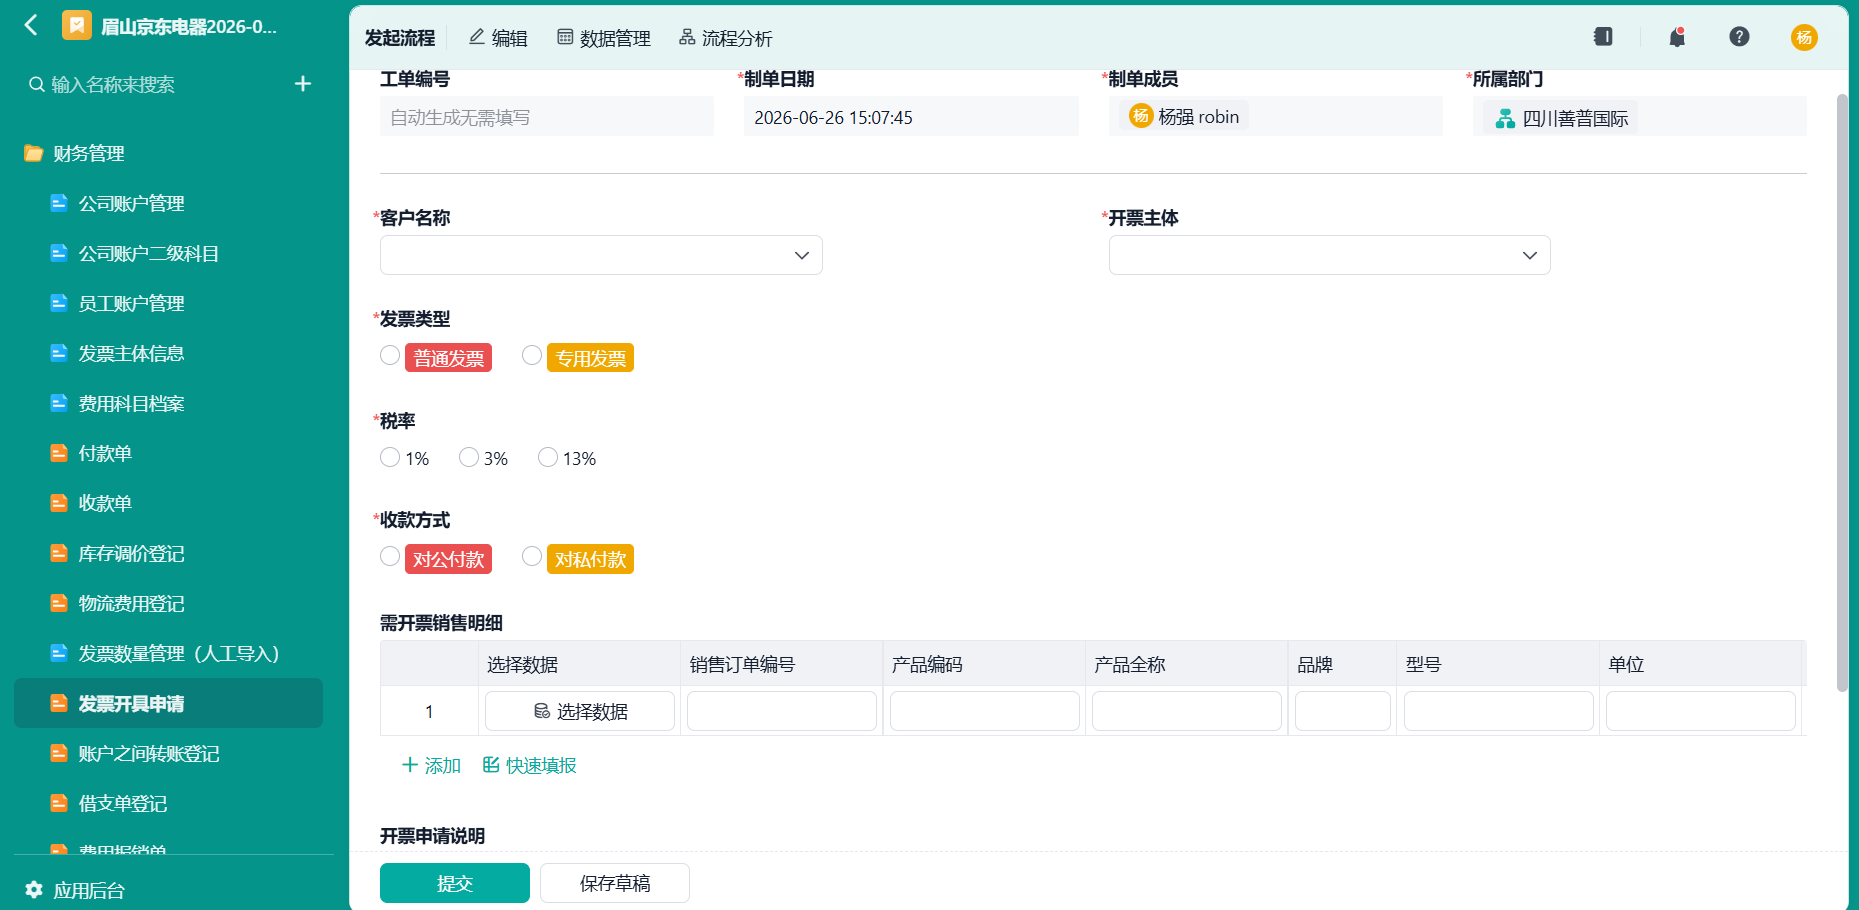
Task: Click the orange app logo icon
Action: pyautogui.click(x=76, y=25)
